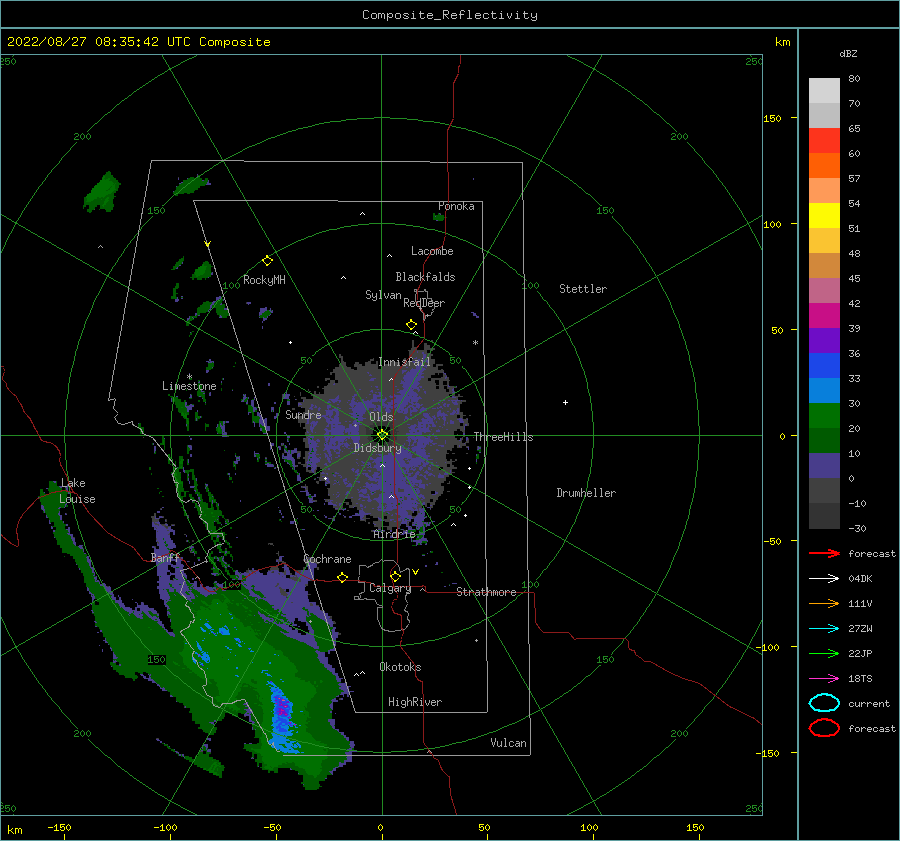Click the white plus marker west of Drumheller

pos(565,402)
